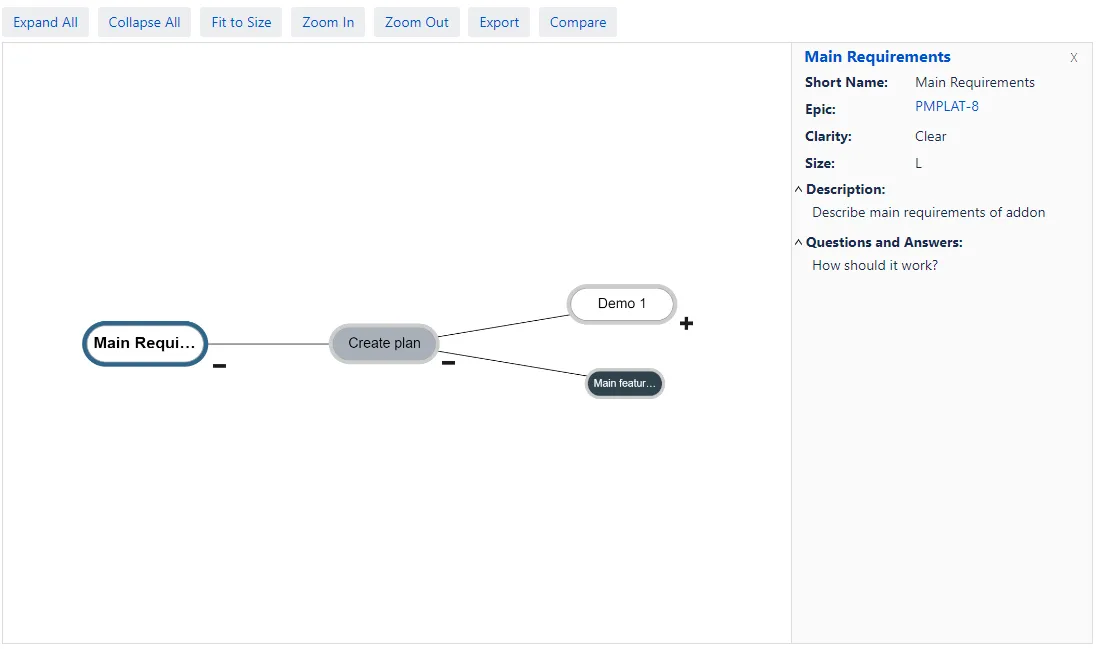Collapse the Main Requi… node with minus
Screen dimensions: 1100x649
(x=220, y=366)
